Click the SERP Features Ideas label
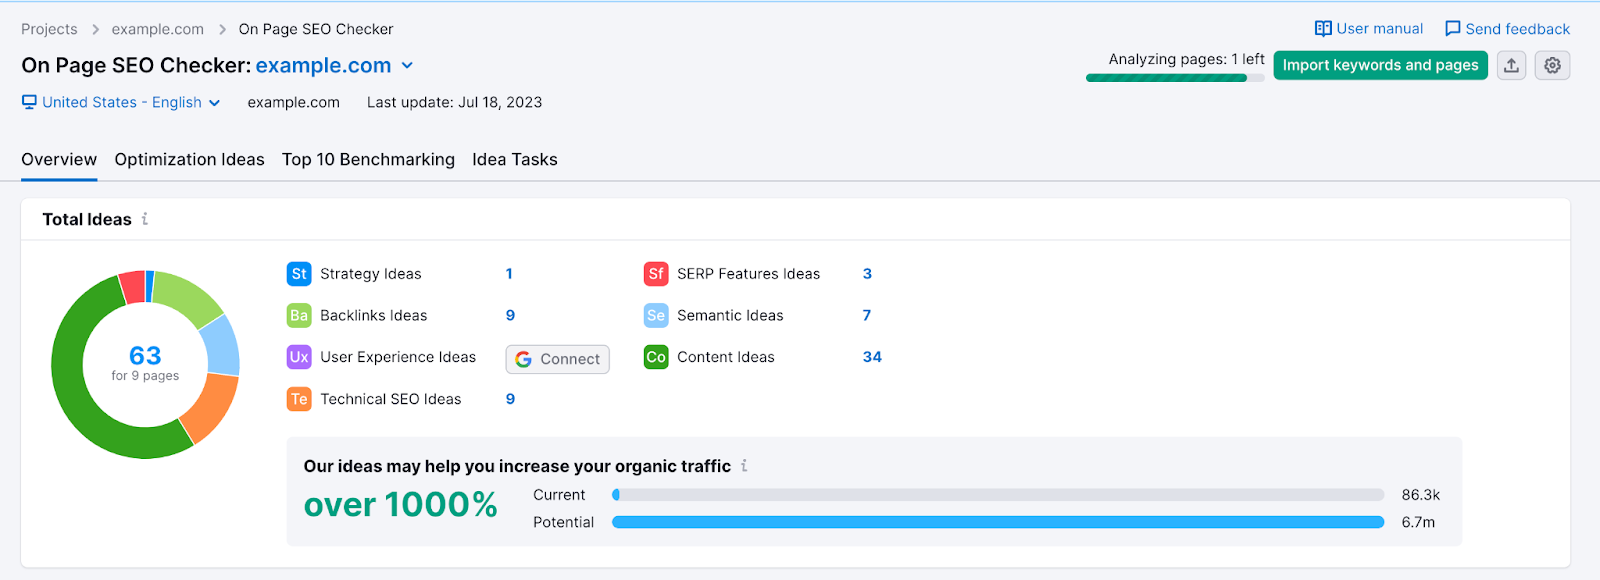The width and height of the screenshot is (1600, 580). (x=749, y=274)
